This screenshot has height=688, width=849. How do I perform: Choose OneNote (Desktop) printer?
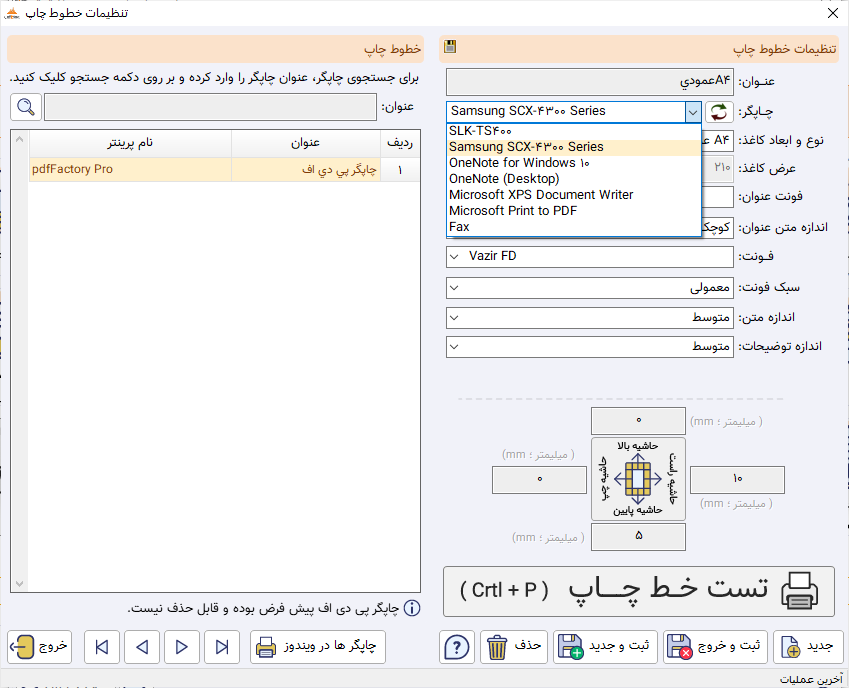(574, 179)
